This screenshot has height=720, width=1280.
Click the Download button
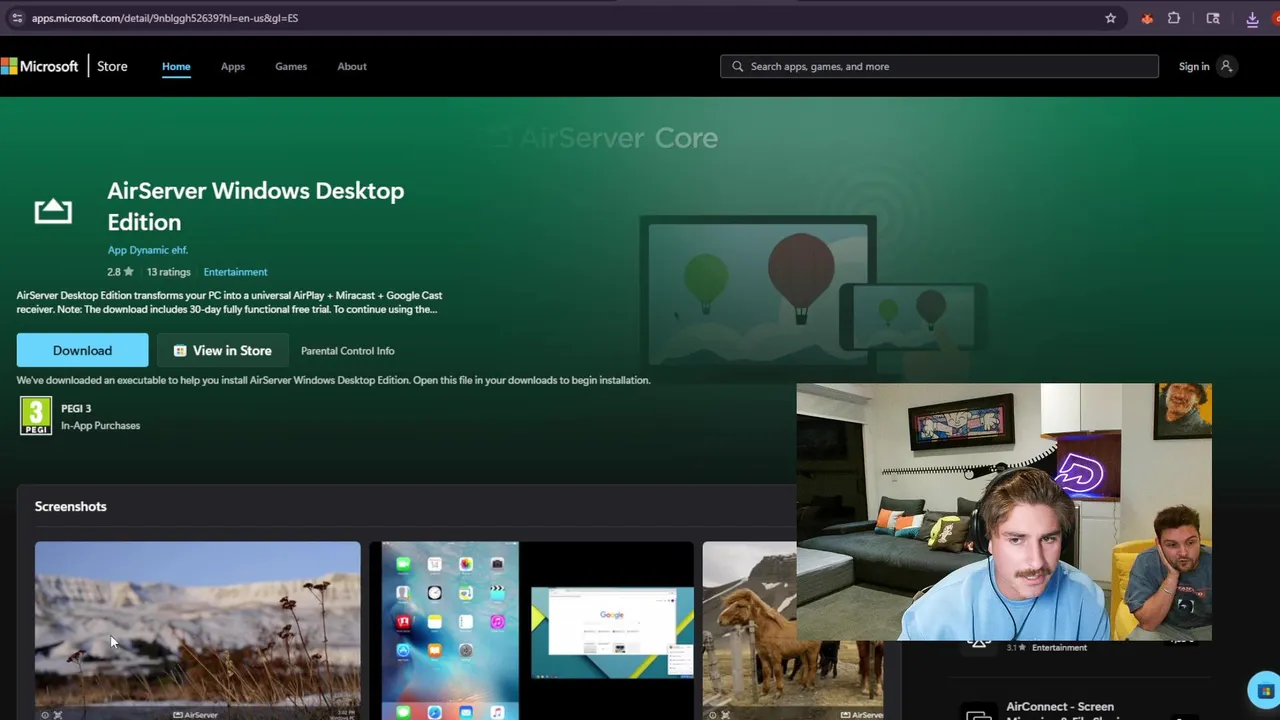point(82,350)
